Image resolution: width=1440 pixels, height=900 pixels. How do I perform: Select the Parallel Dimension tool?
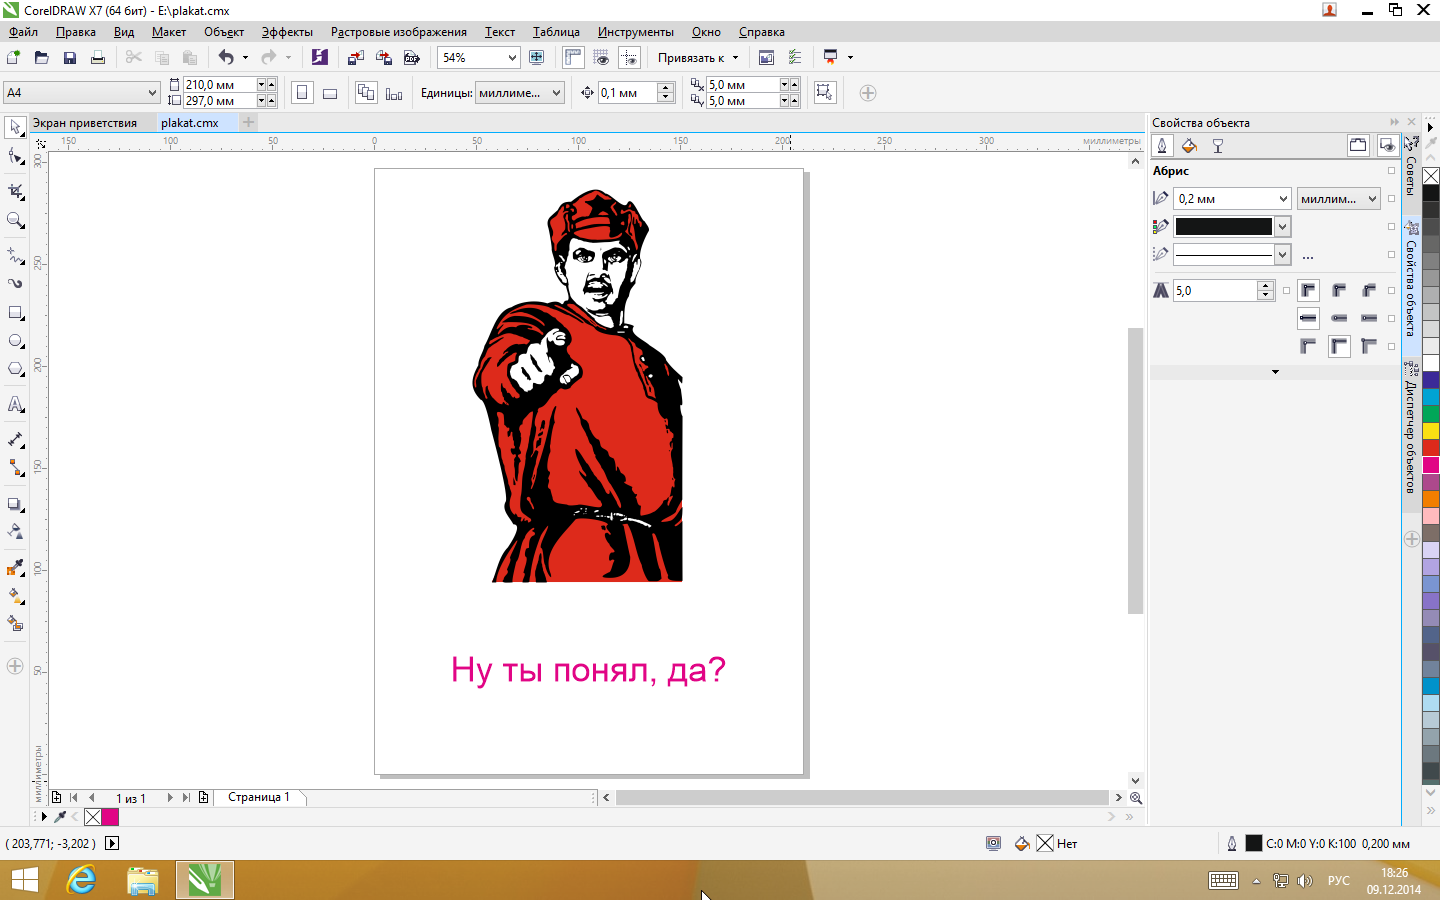pos(15,440)
